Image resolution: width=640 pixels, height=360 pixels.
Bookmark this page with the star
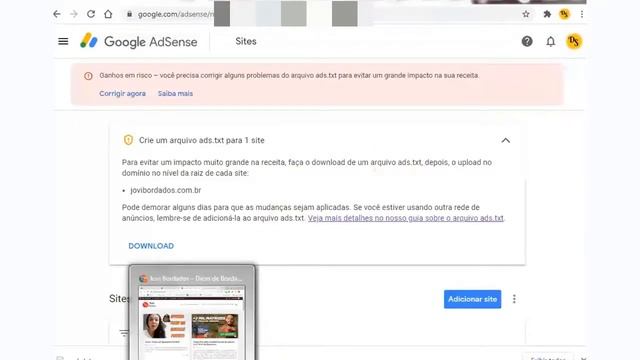point(526,14)
